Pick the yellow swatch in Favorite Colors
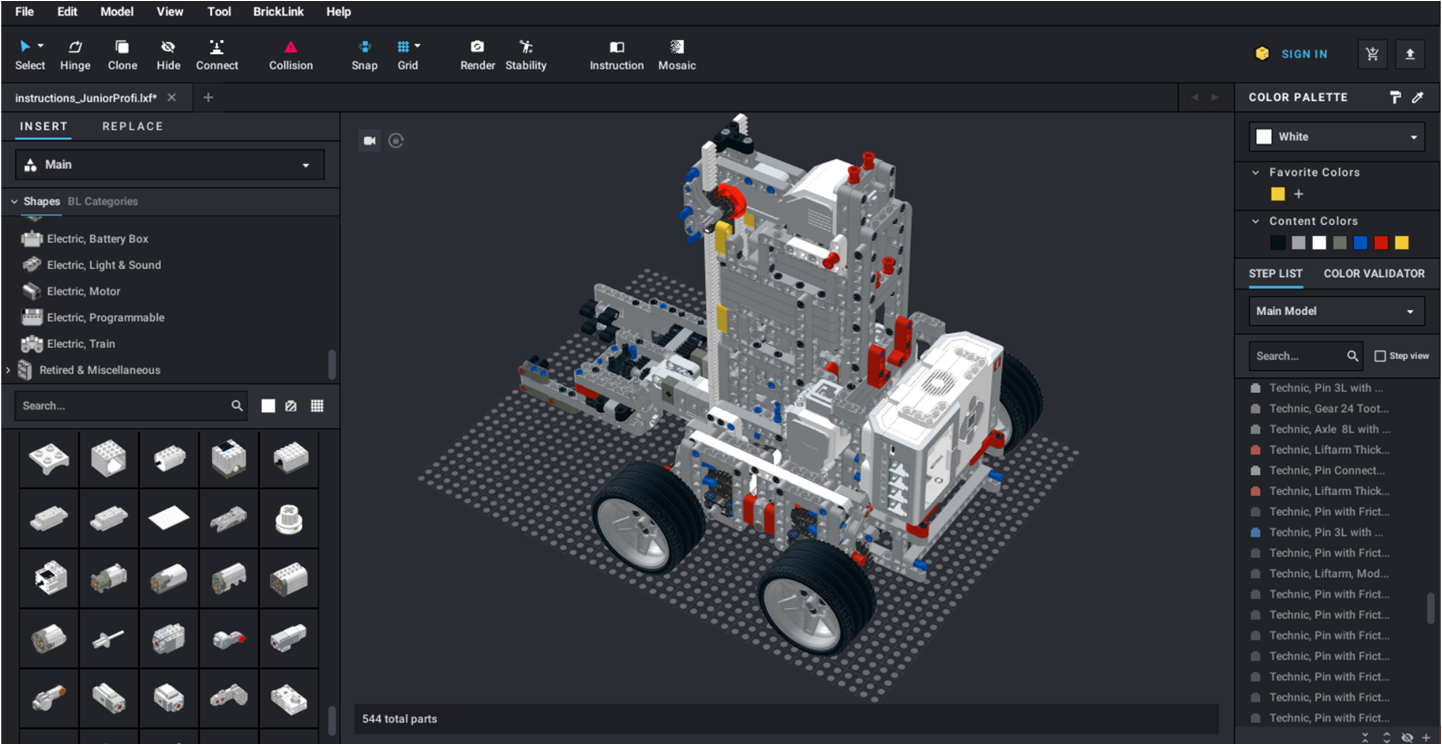The height and width of the screenshot is (745, 1442). (1278, 194)
